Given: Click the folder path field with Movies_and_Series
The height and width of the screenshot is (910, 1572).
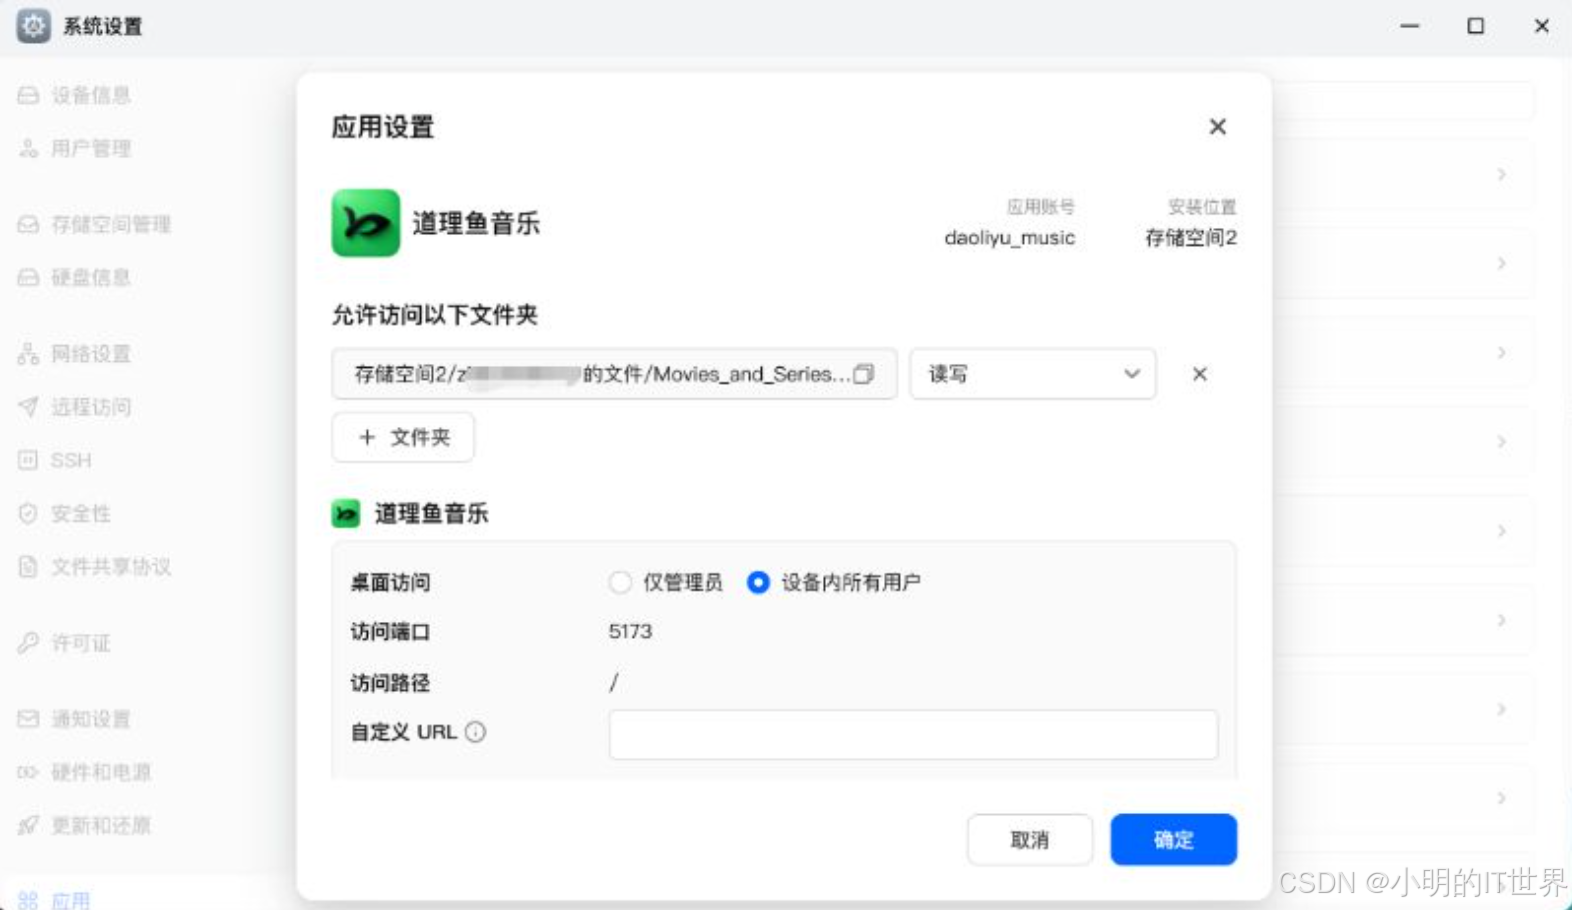Looking at the screenshot, I should pos(614,374).
